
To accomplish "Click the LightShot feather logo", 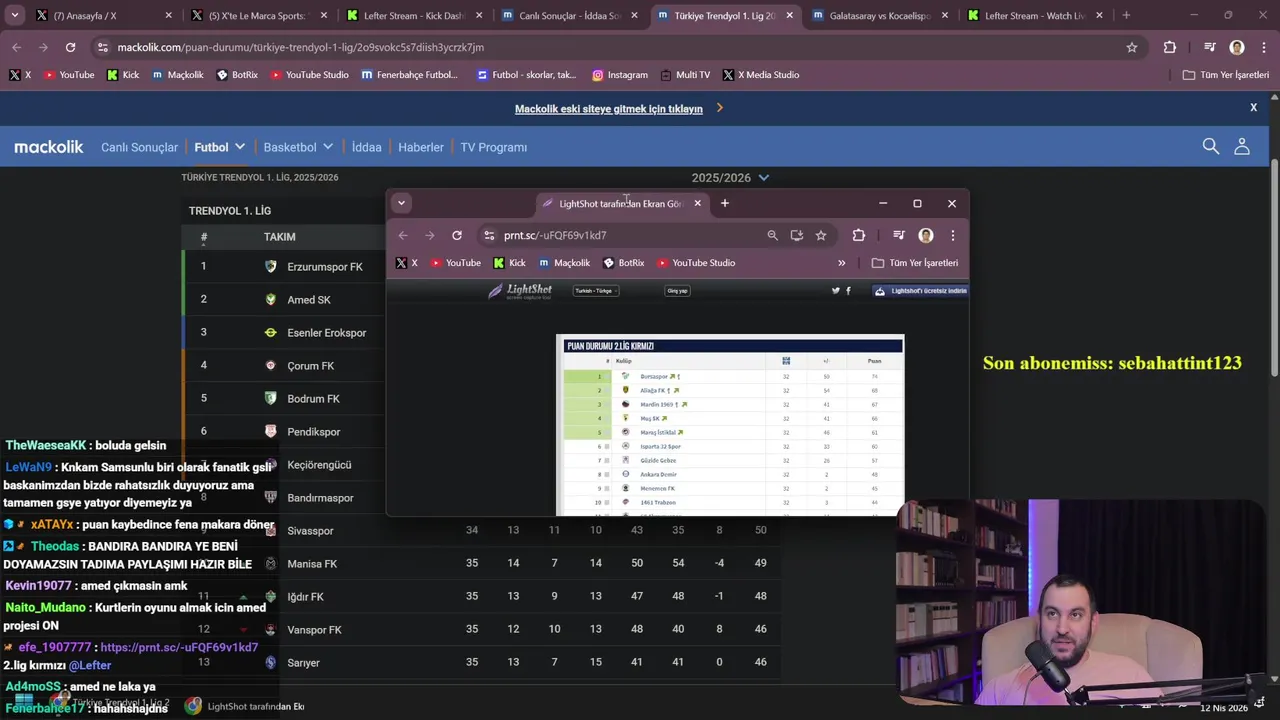I will click(x=519, y=291).
